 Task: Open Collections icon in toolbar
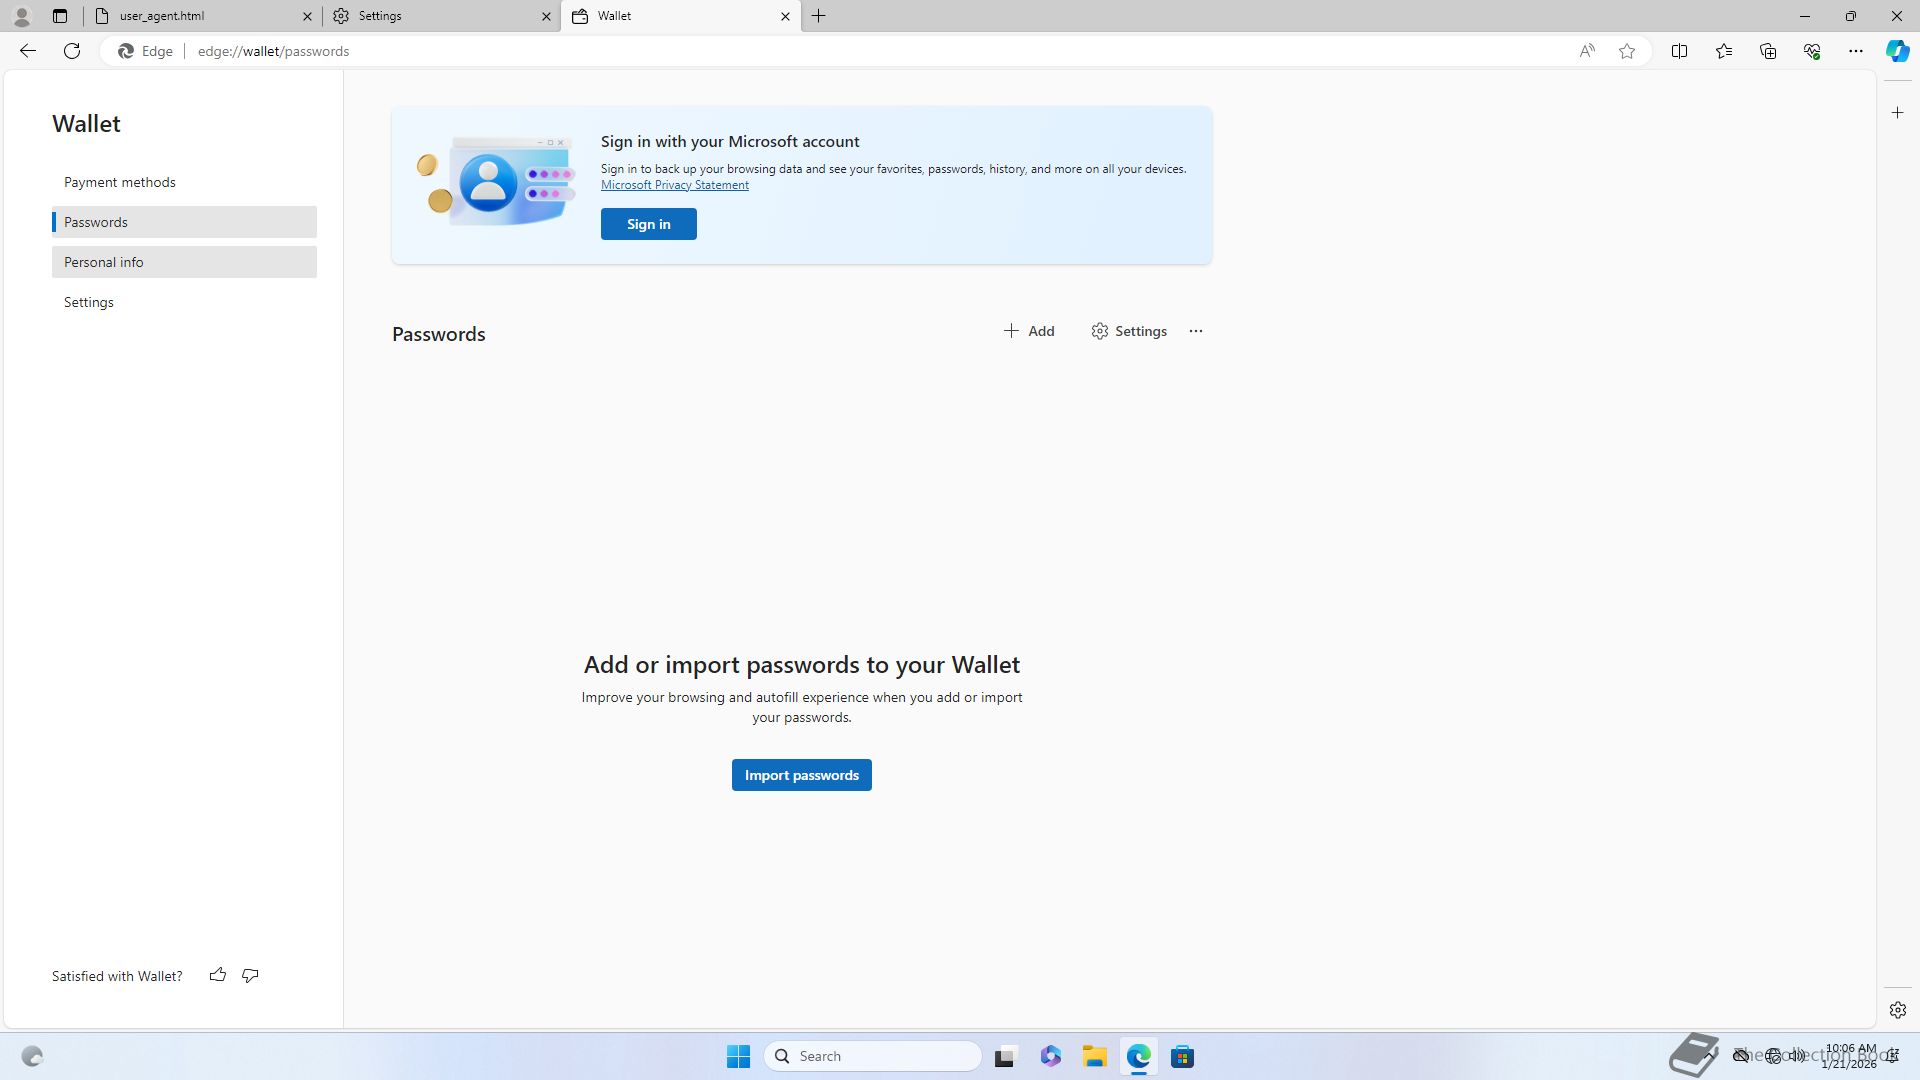click(x=1768, y=51)
